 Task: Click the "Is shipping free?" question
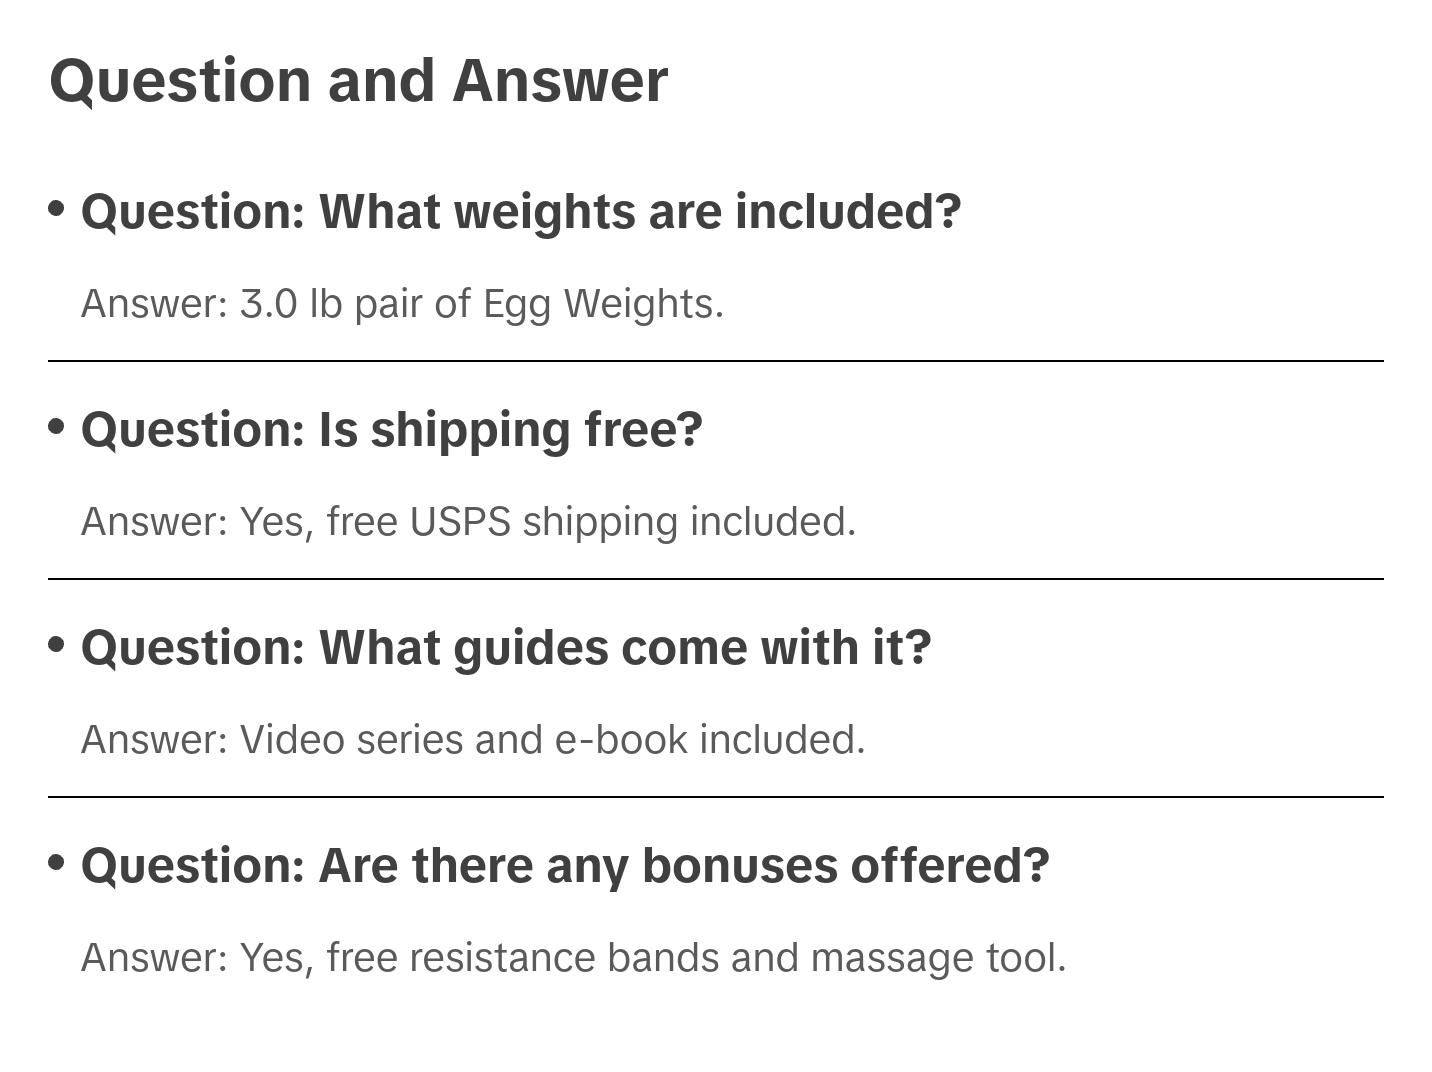tap(391, 430)
